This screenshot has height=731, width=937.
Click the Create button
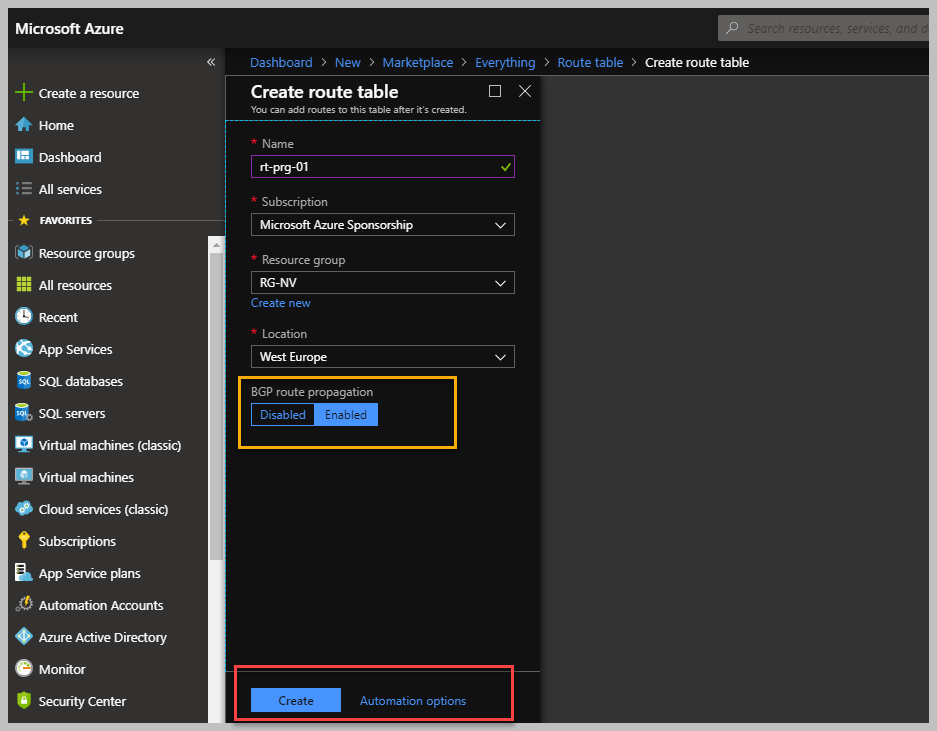pos(296,700)
